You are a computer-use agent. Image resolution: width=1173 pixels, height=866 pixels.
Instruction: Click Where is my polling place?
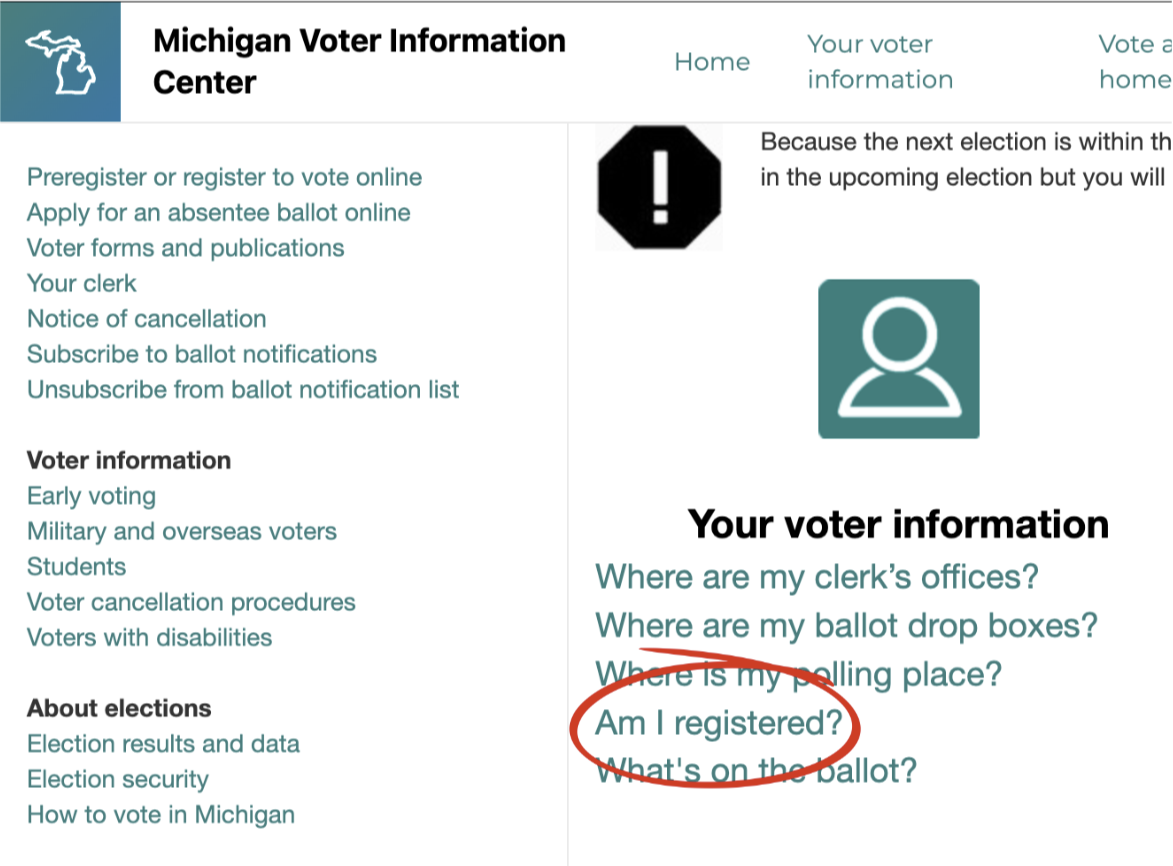click(x=798, y=674)
